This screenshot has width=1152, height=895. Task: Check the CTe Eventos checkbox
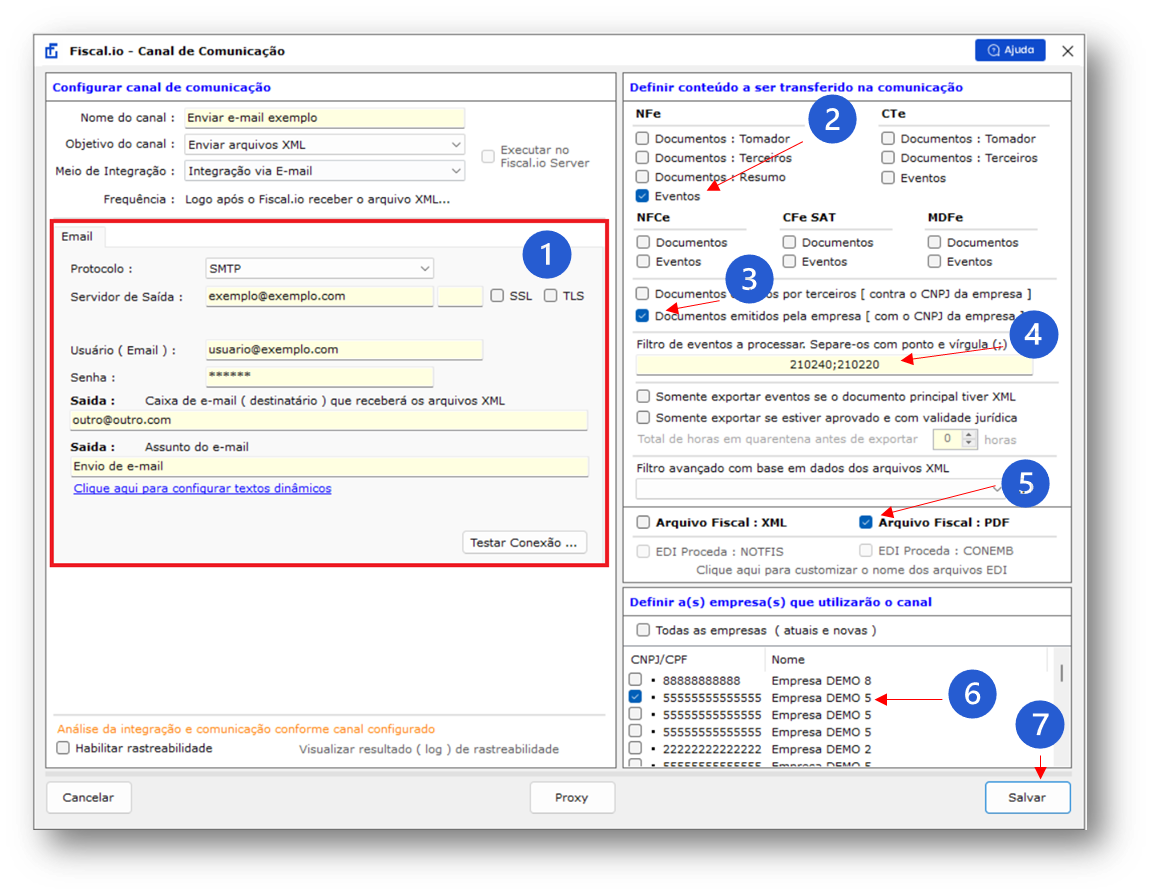(x=888, y=178)
